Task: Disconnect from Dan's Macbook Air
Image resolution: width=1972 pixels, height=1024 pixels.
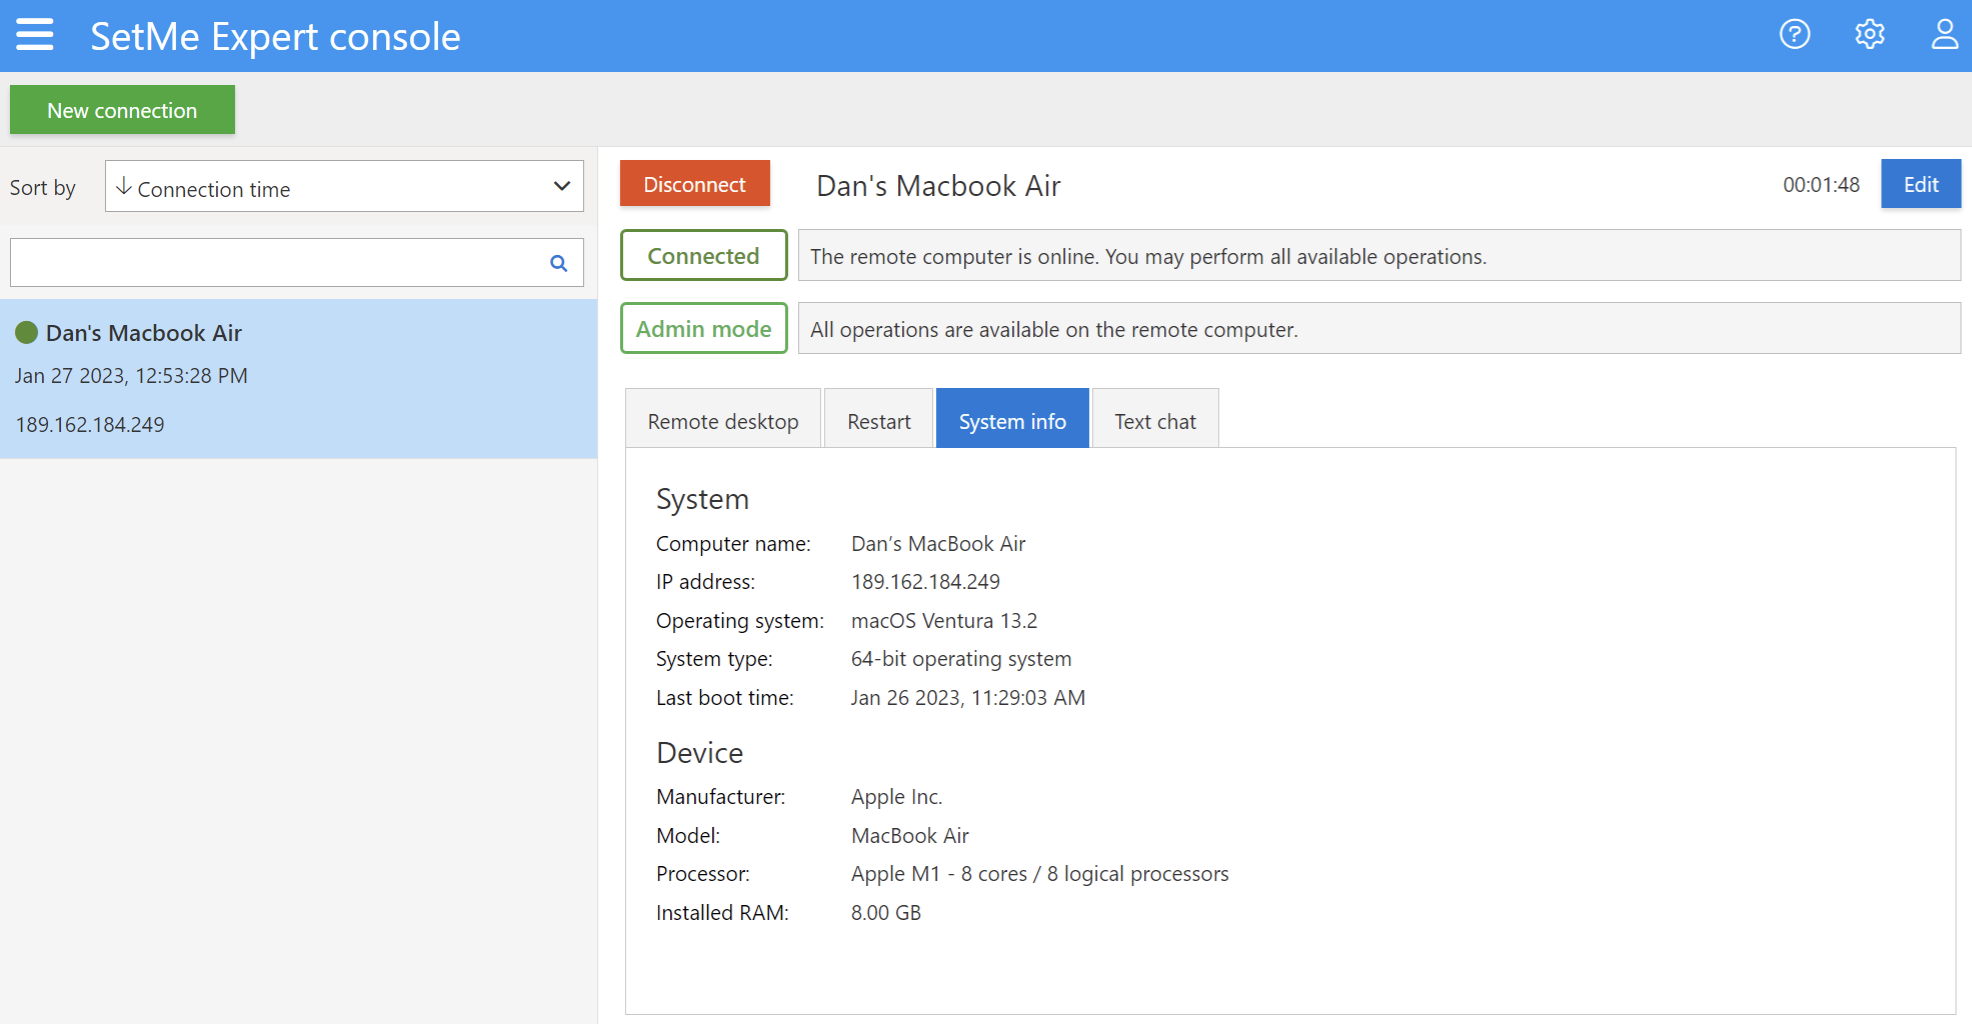Action: (x=695, y=184)
